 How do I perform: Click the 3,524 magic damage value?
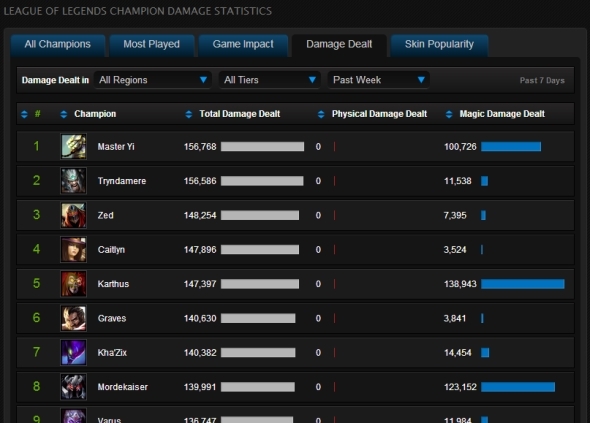tap(455, 250)
